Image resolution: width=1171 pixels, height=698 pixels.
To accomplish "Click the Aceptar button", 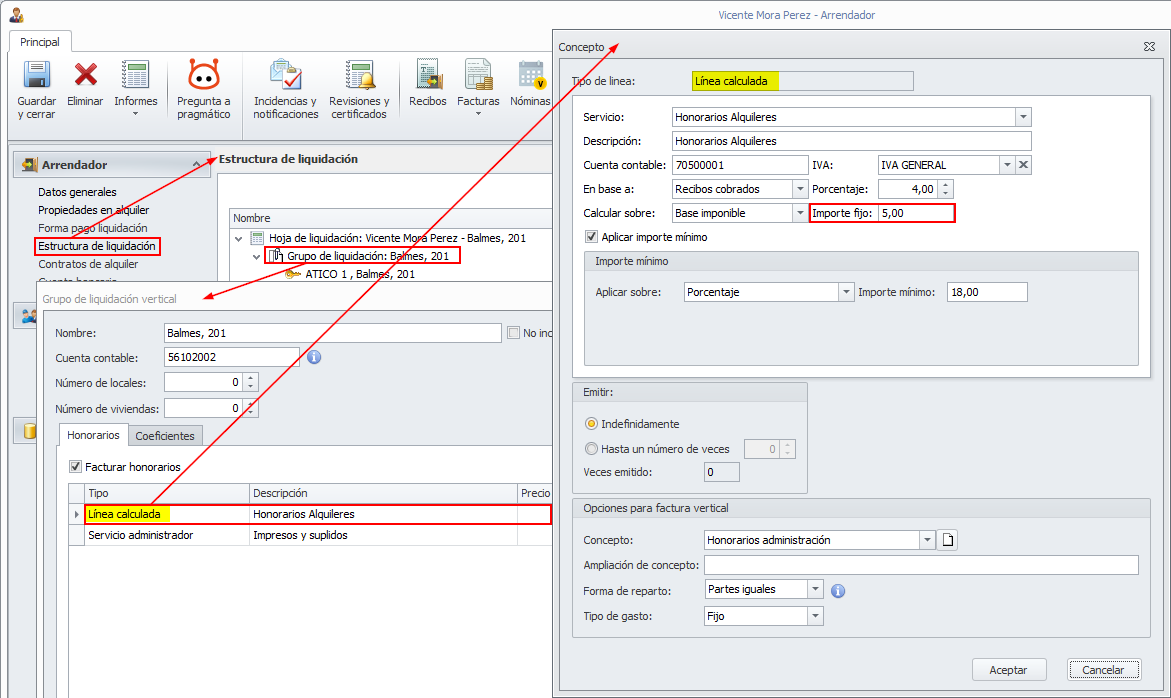I will (x=1008, y=670).
